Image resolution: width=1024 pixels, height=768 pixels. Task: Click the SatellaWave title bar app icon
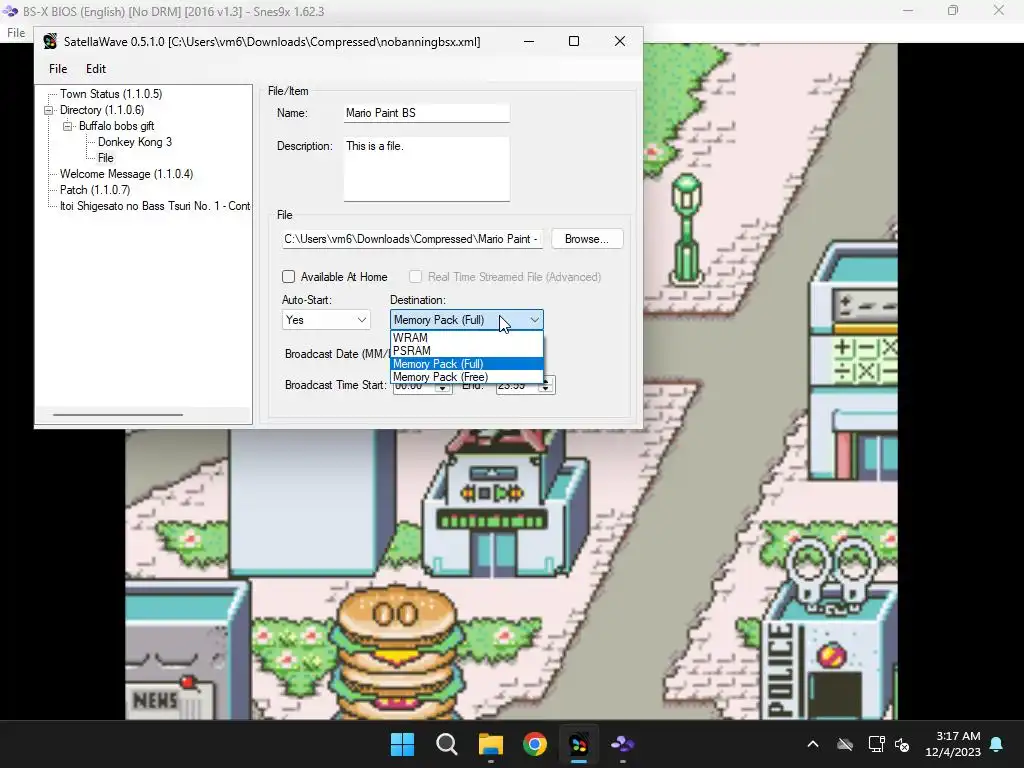click(x=50, y=42)
